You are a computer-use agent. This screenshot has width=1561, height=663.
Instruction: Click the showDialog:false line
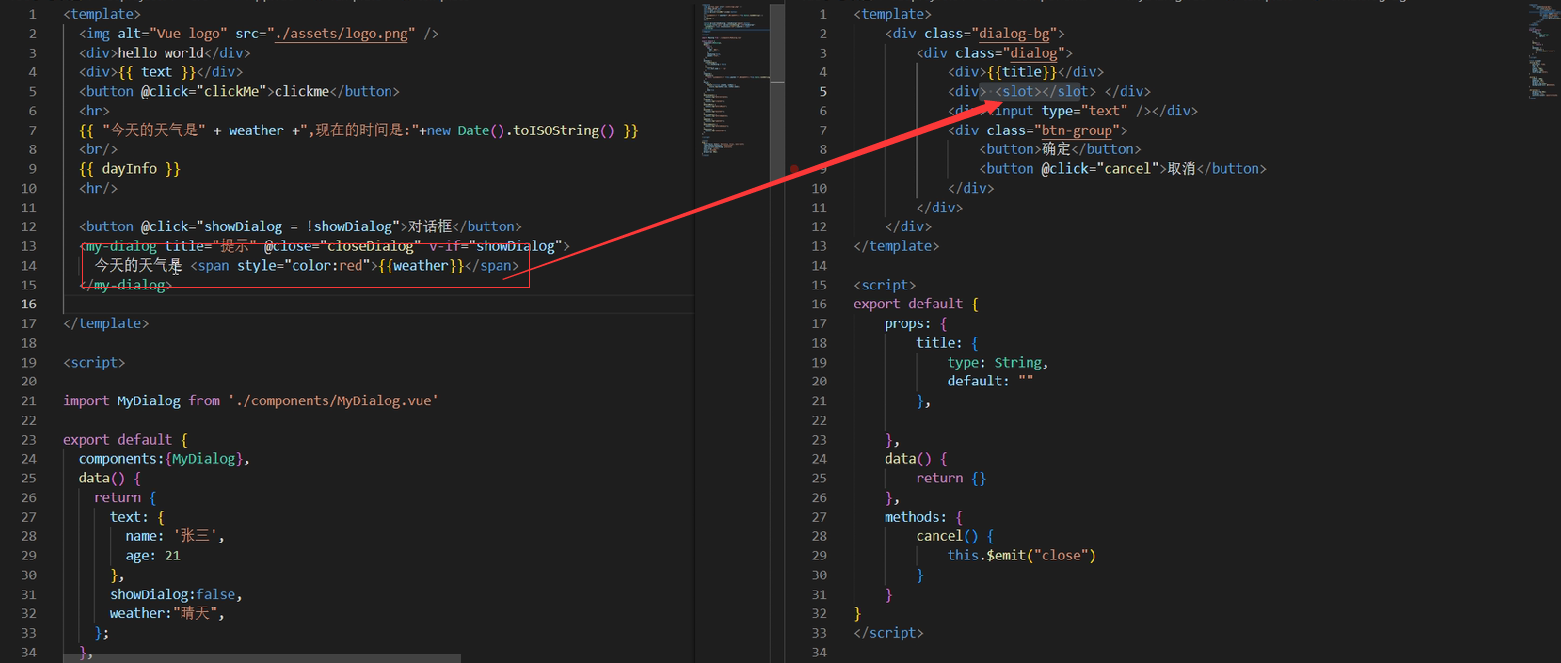coord(176,595)
